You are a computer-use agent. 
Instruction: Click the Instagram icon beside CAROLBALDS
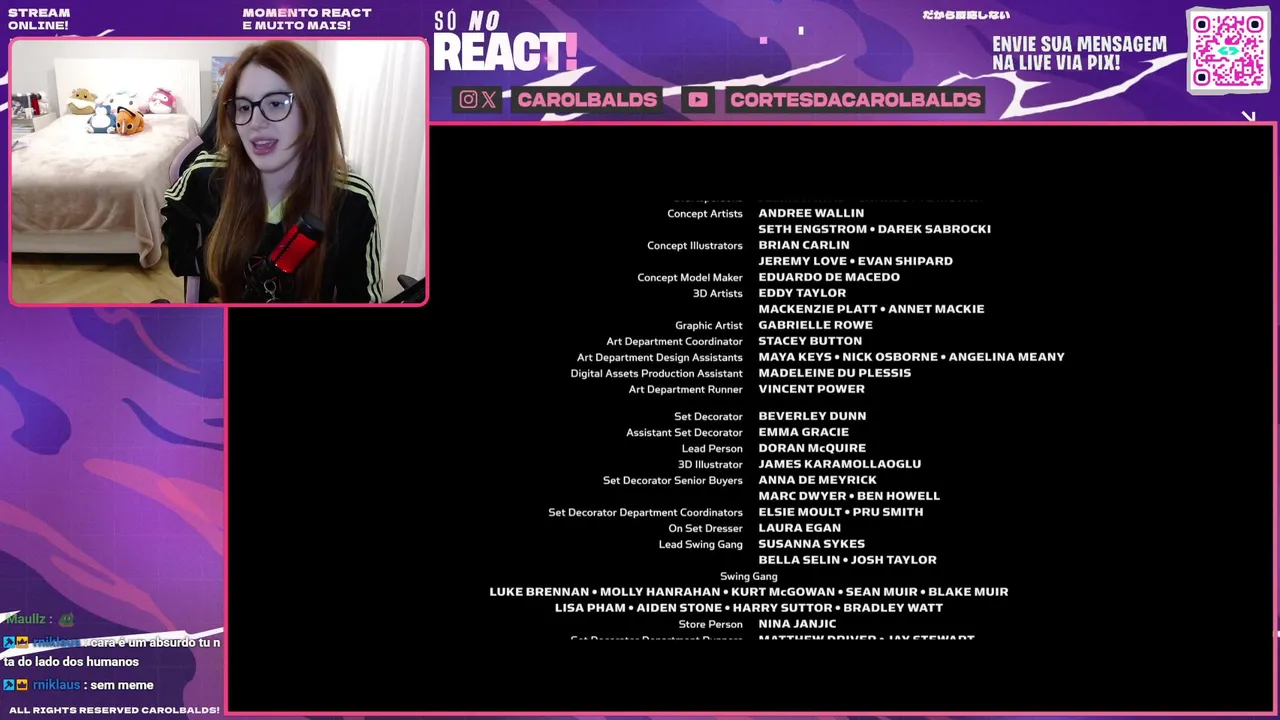pos(468,99)
